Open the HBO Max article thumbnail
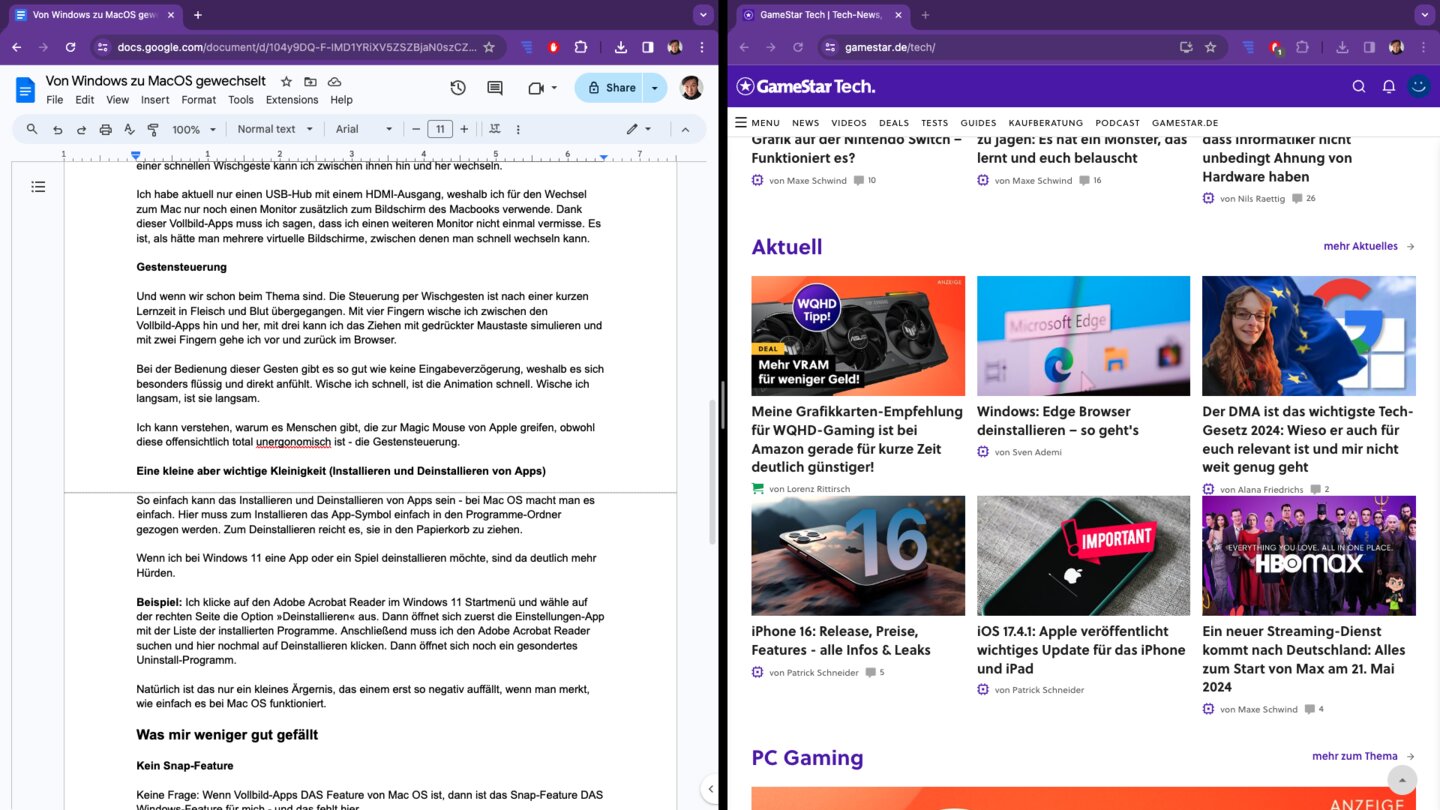 pos(1308,555)
